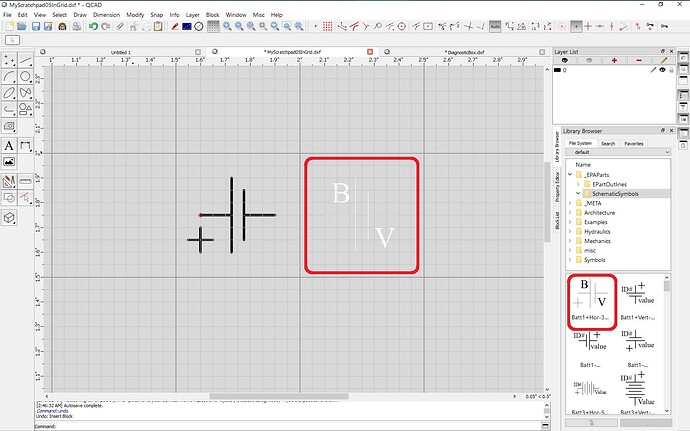Screen dimensions: 690x431
Task: Click the first zoom magnifier icon
Action: [x=227, y=26]
